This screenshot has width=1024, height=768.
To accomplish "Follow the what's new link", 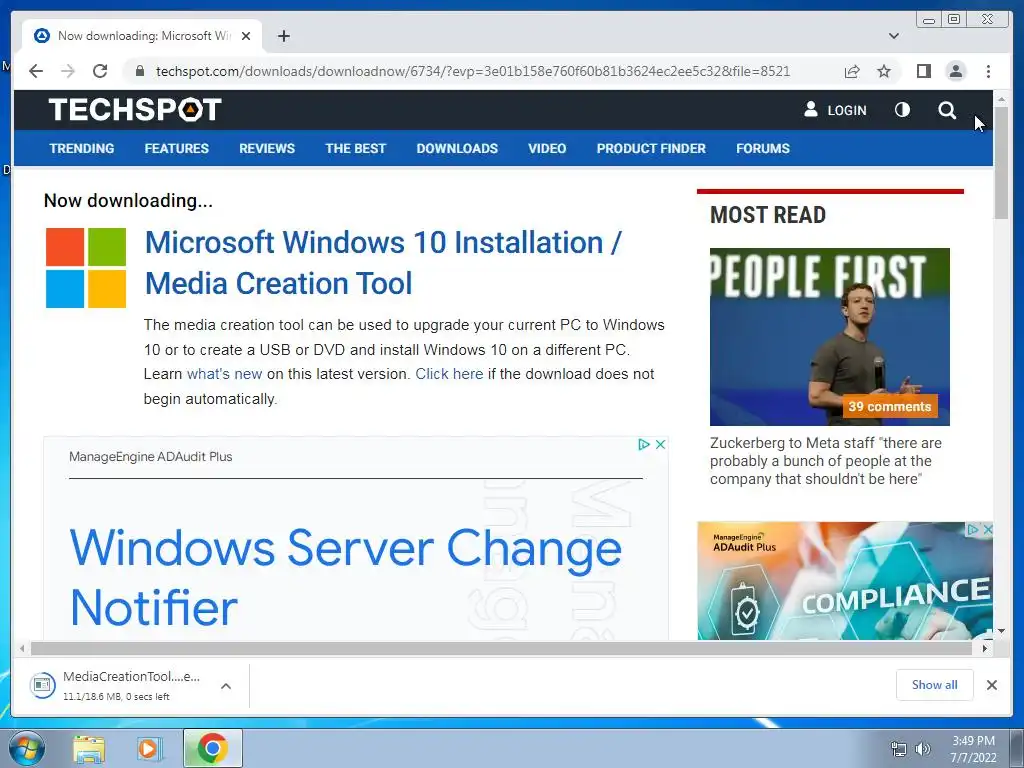I will (x=224, y=374).
